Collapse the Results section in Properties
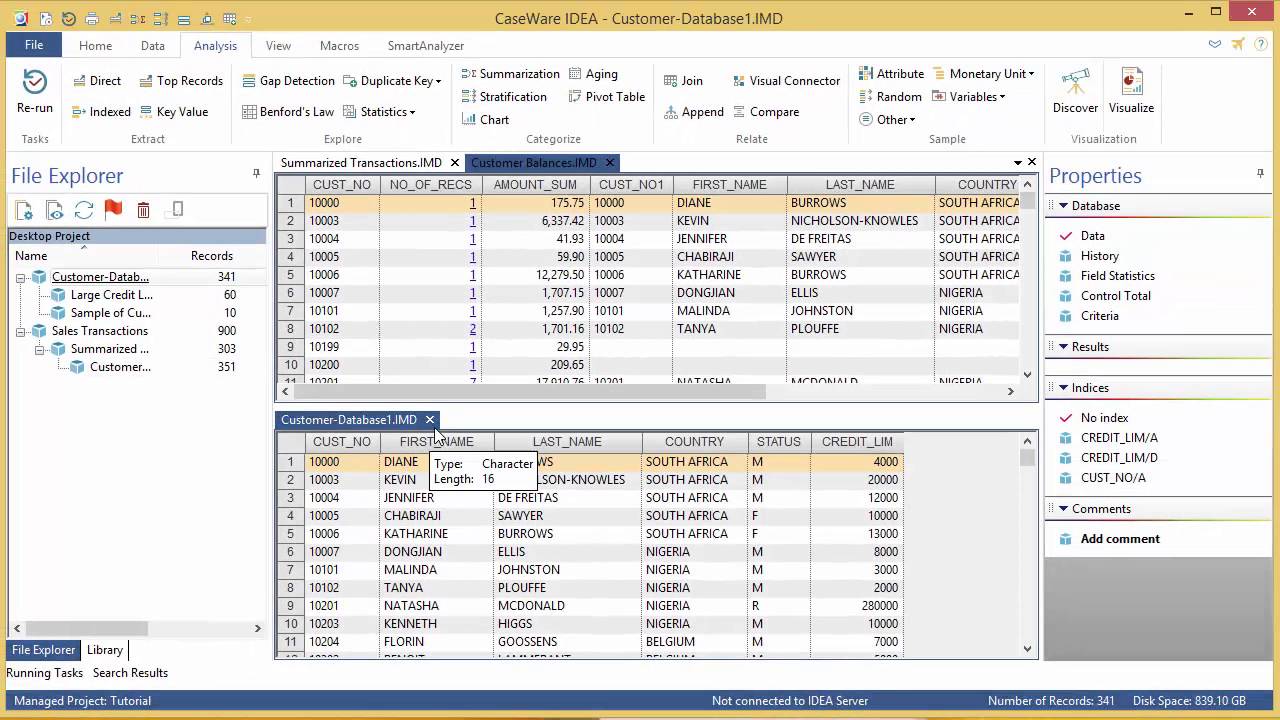The image size is (1280, 720). click(1063, 347)
